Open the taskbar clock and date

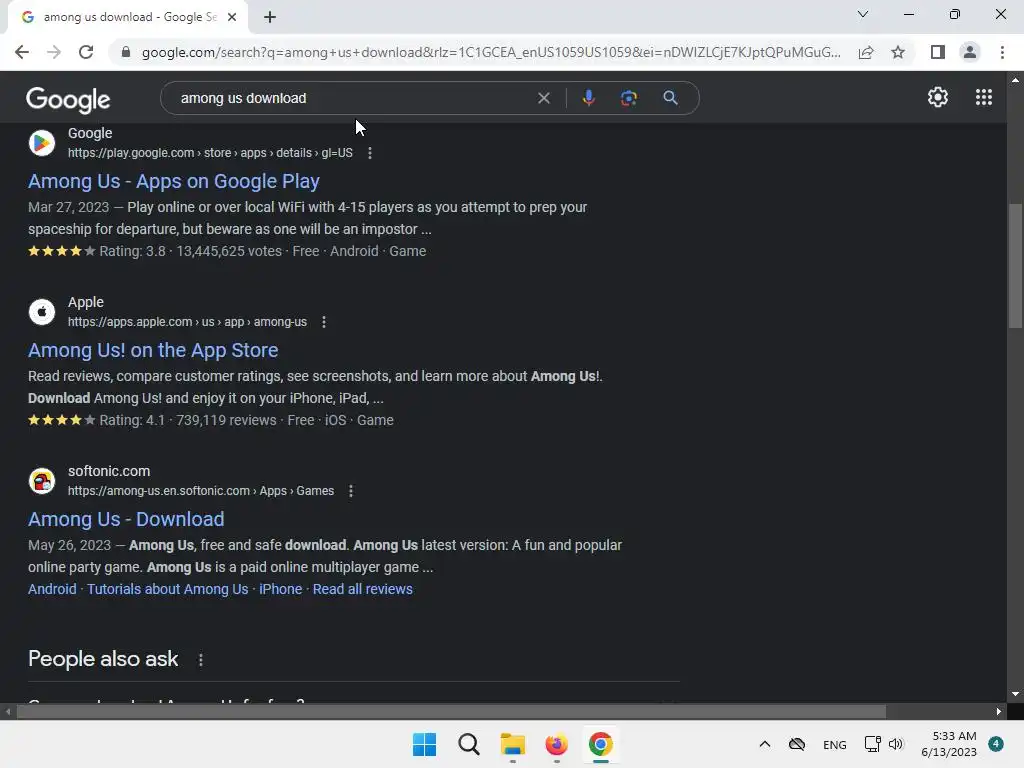point(949,744)
